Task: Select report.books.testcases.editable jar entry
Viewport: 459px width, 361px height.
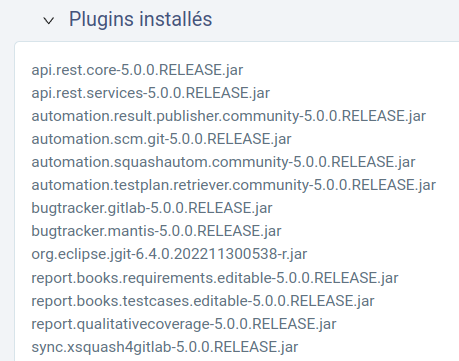Action: (x=203, y=301)
